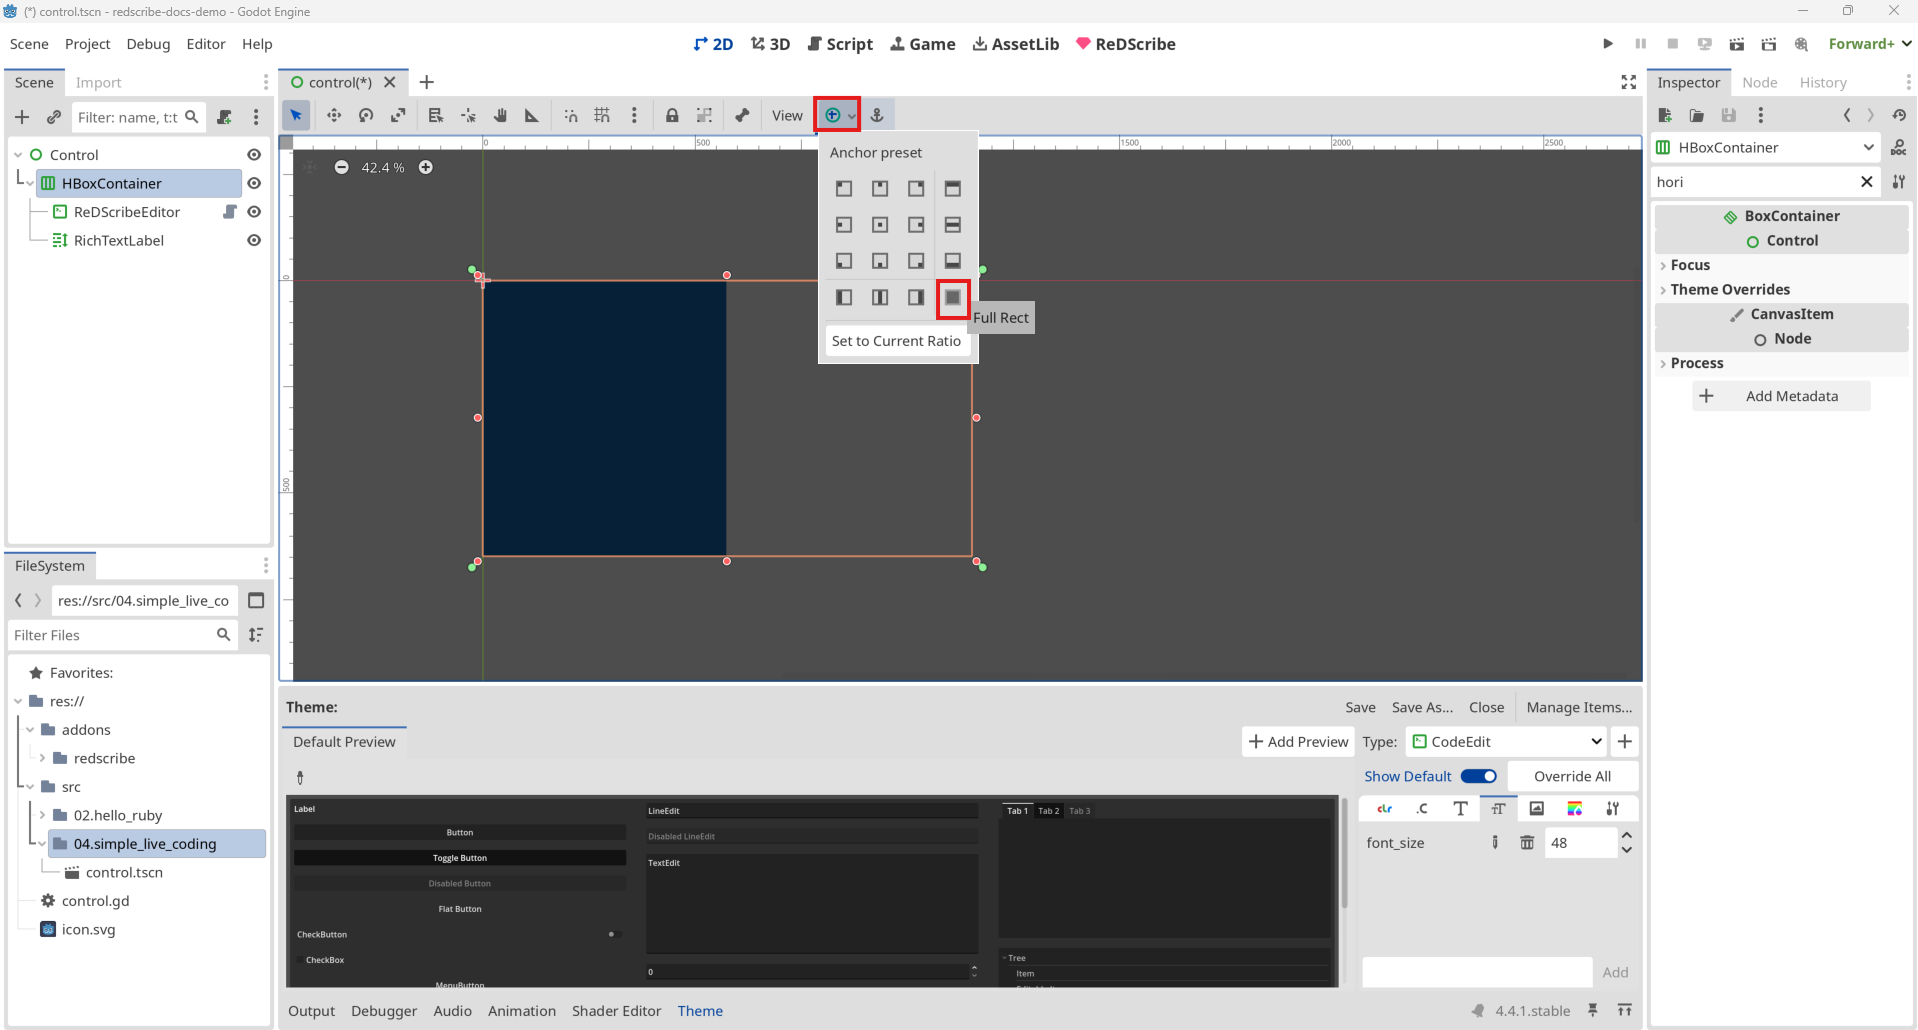Activate the Ruler Mode tool
This screenshot has width=1918, height=1030.
point(532,116)
